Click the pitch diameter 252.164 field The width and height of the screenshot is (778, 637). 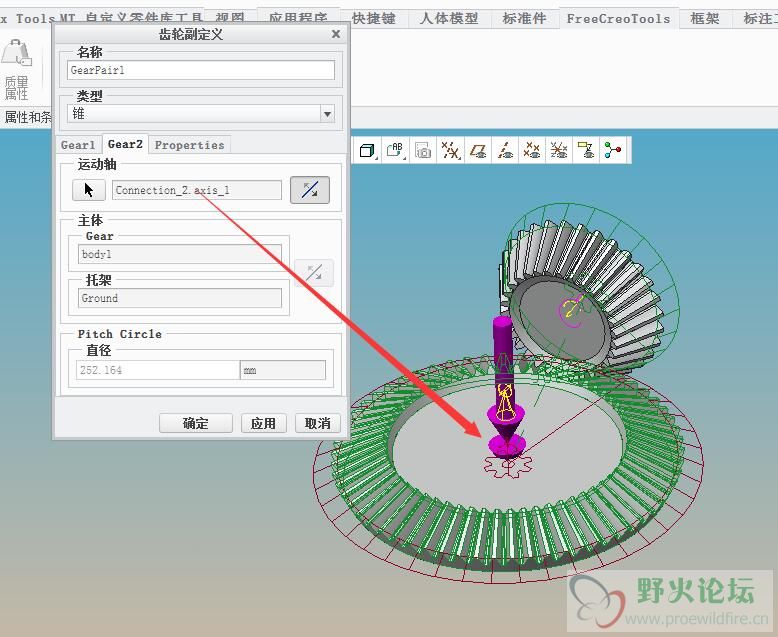tap(158, 370)
